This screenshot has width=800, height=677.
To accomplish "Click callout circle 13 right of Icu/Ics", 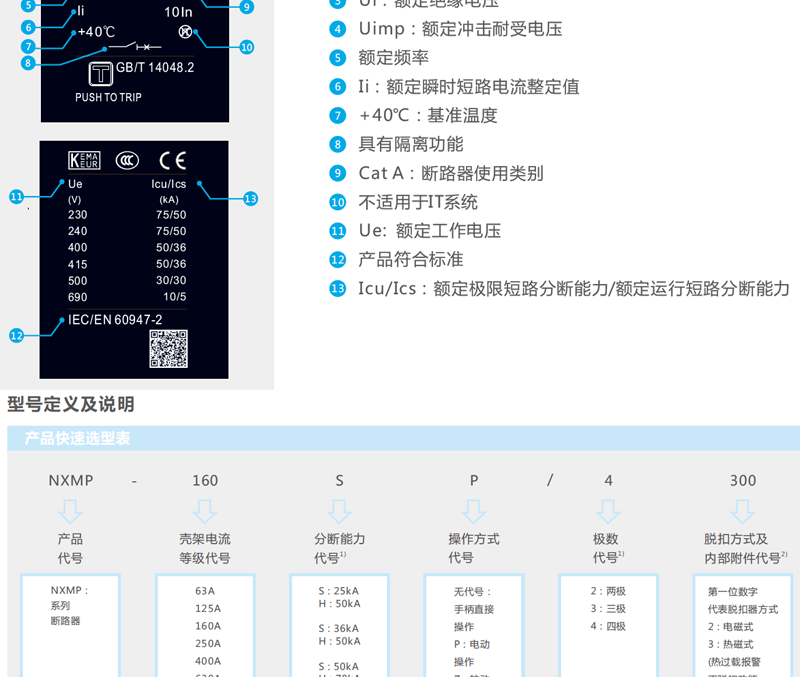I will 251,199.
